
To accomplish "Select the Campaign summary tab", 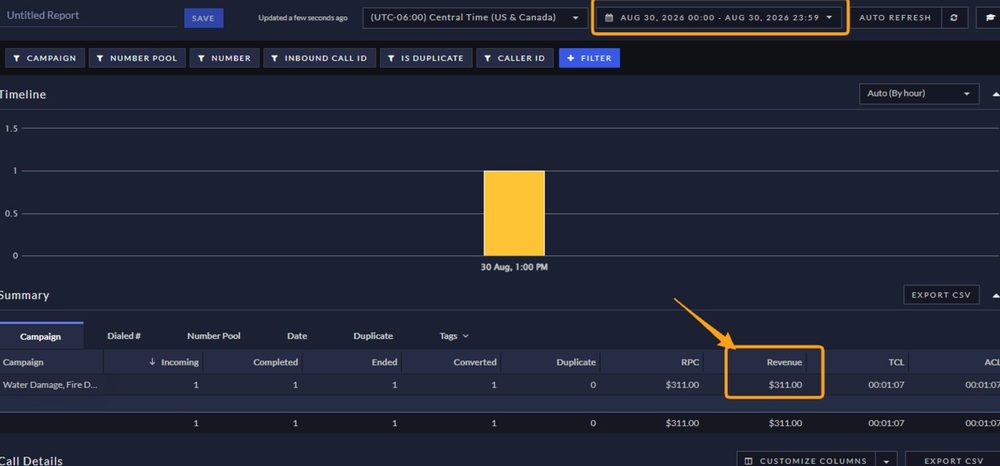I will point(41,336).
